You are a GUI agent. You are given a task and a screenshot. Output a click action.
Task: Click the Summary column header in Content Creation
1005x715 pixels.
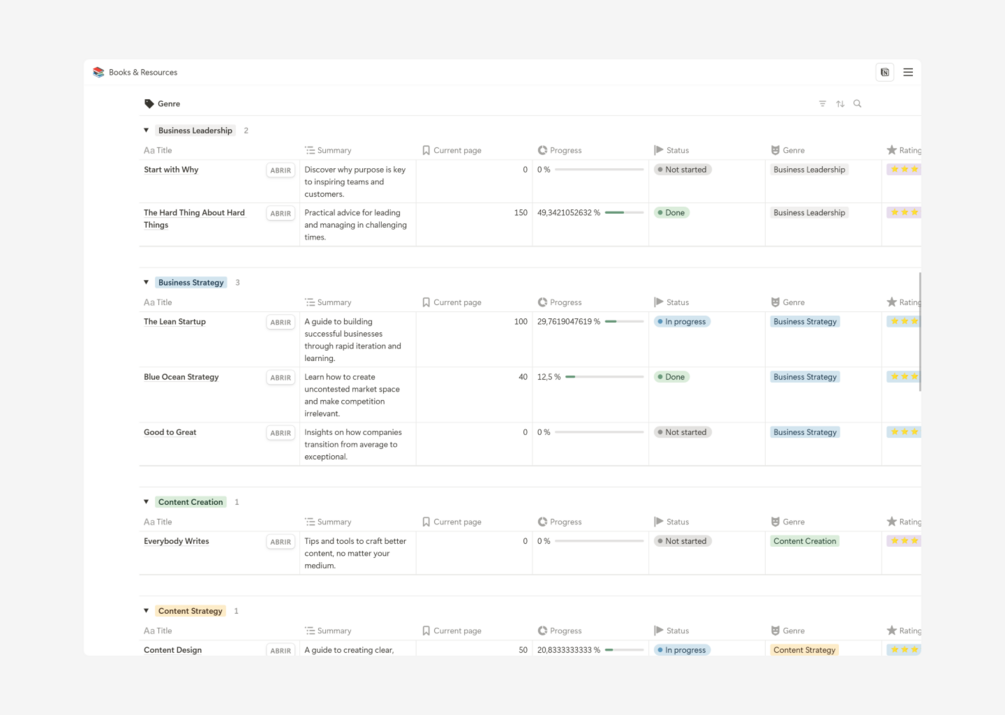click(x=334, y=522)
